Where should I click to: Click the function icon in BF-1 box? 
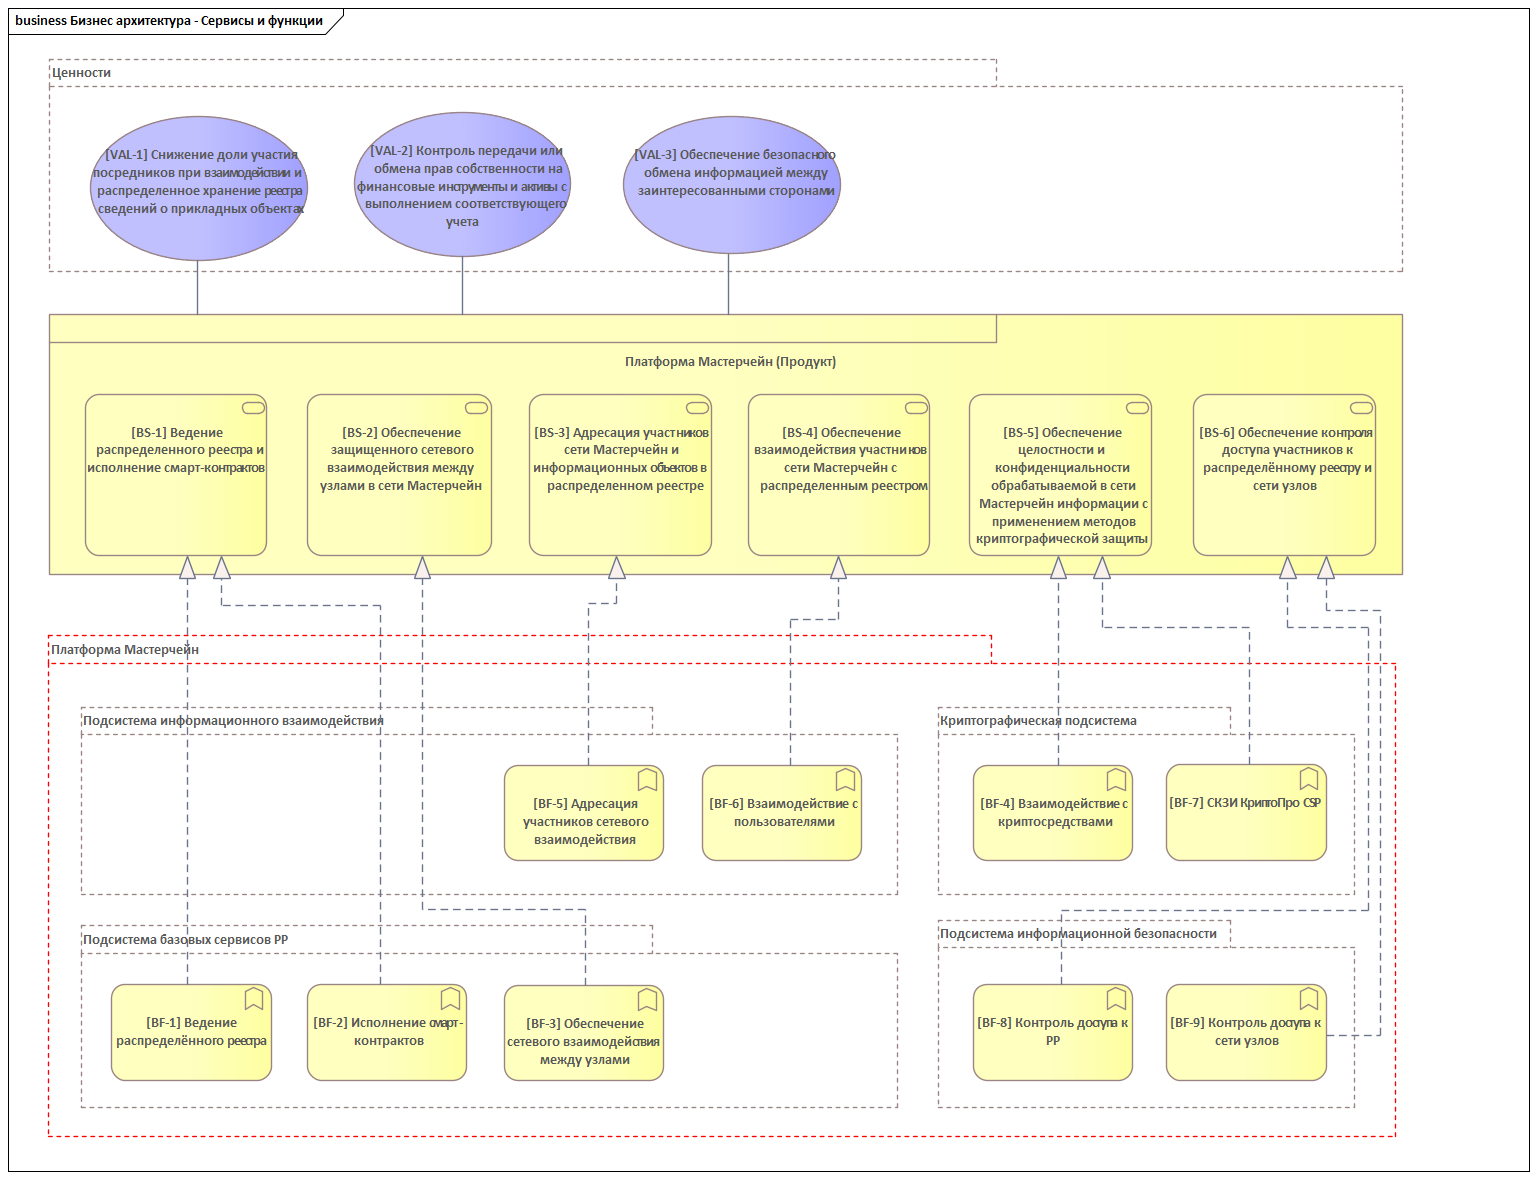coord(254,998)
